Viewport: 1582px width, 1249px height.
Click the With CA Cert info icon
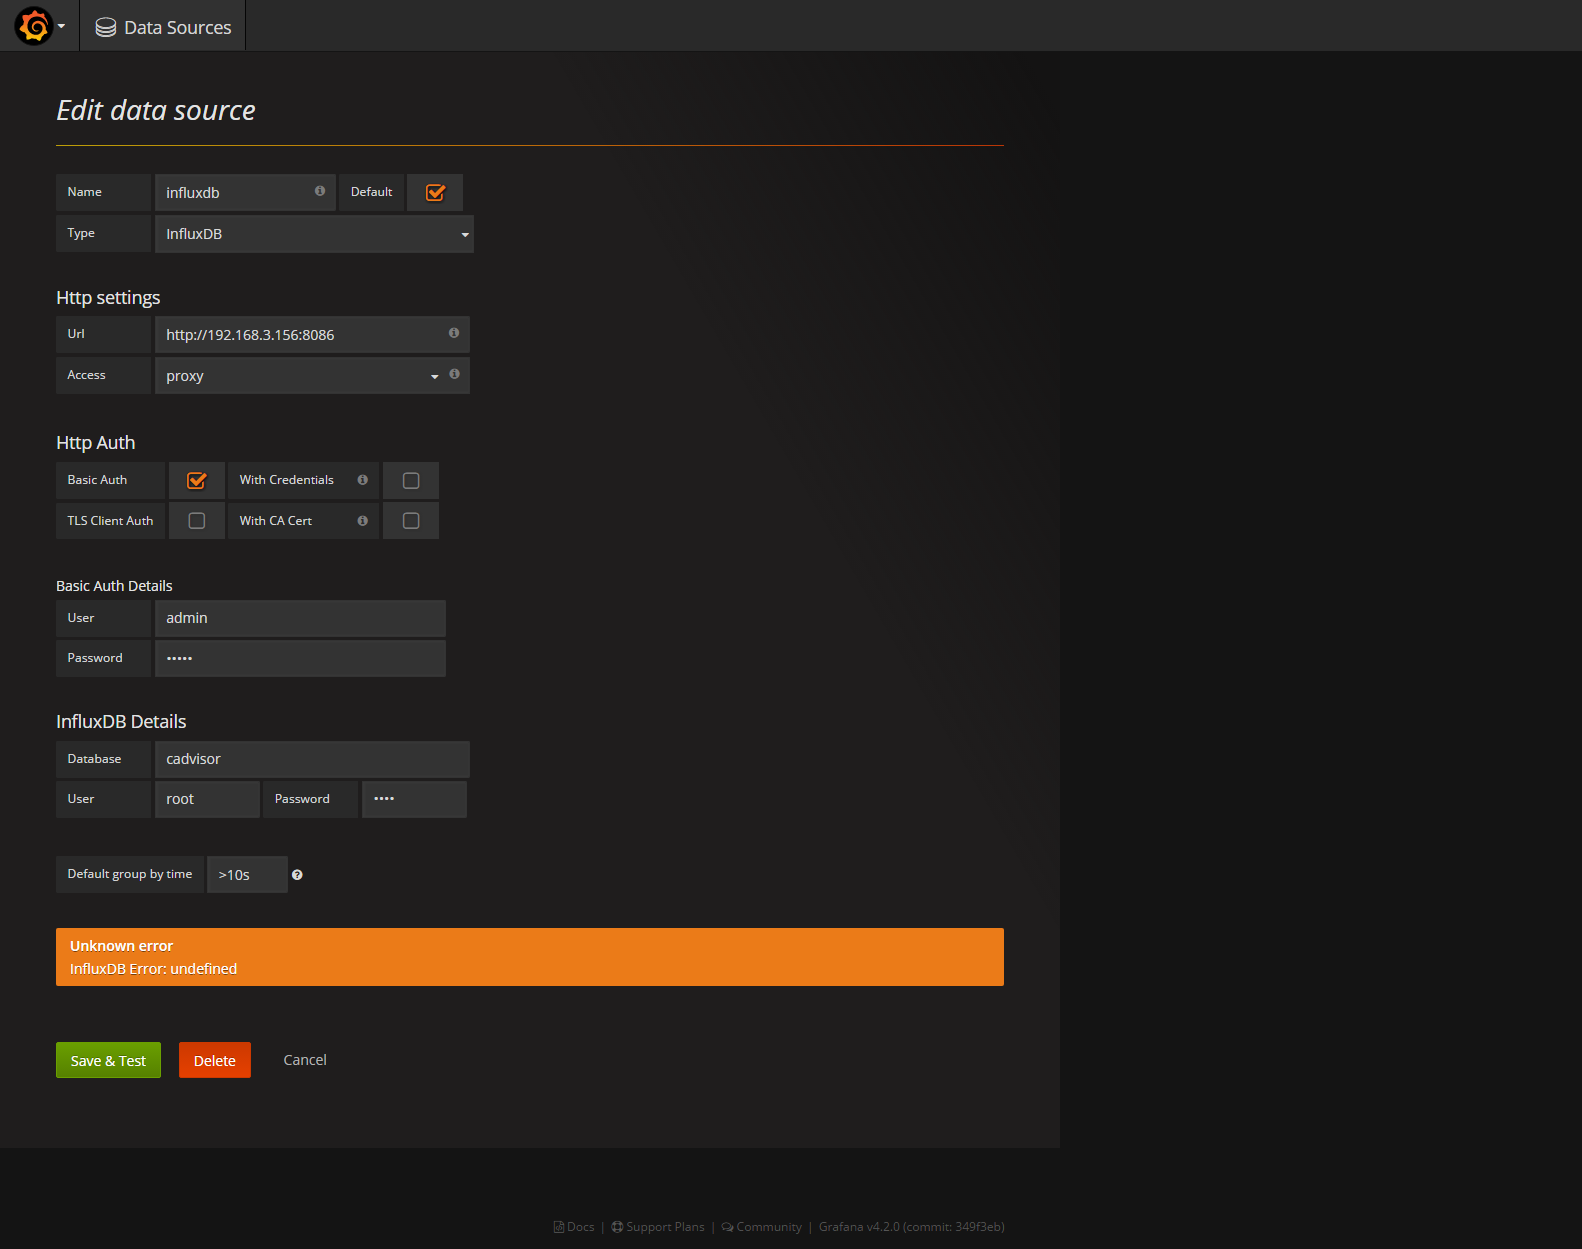(x=363, y=521)
